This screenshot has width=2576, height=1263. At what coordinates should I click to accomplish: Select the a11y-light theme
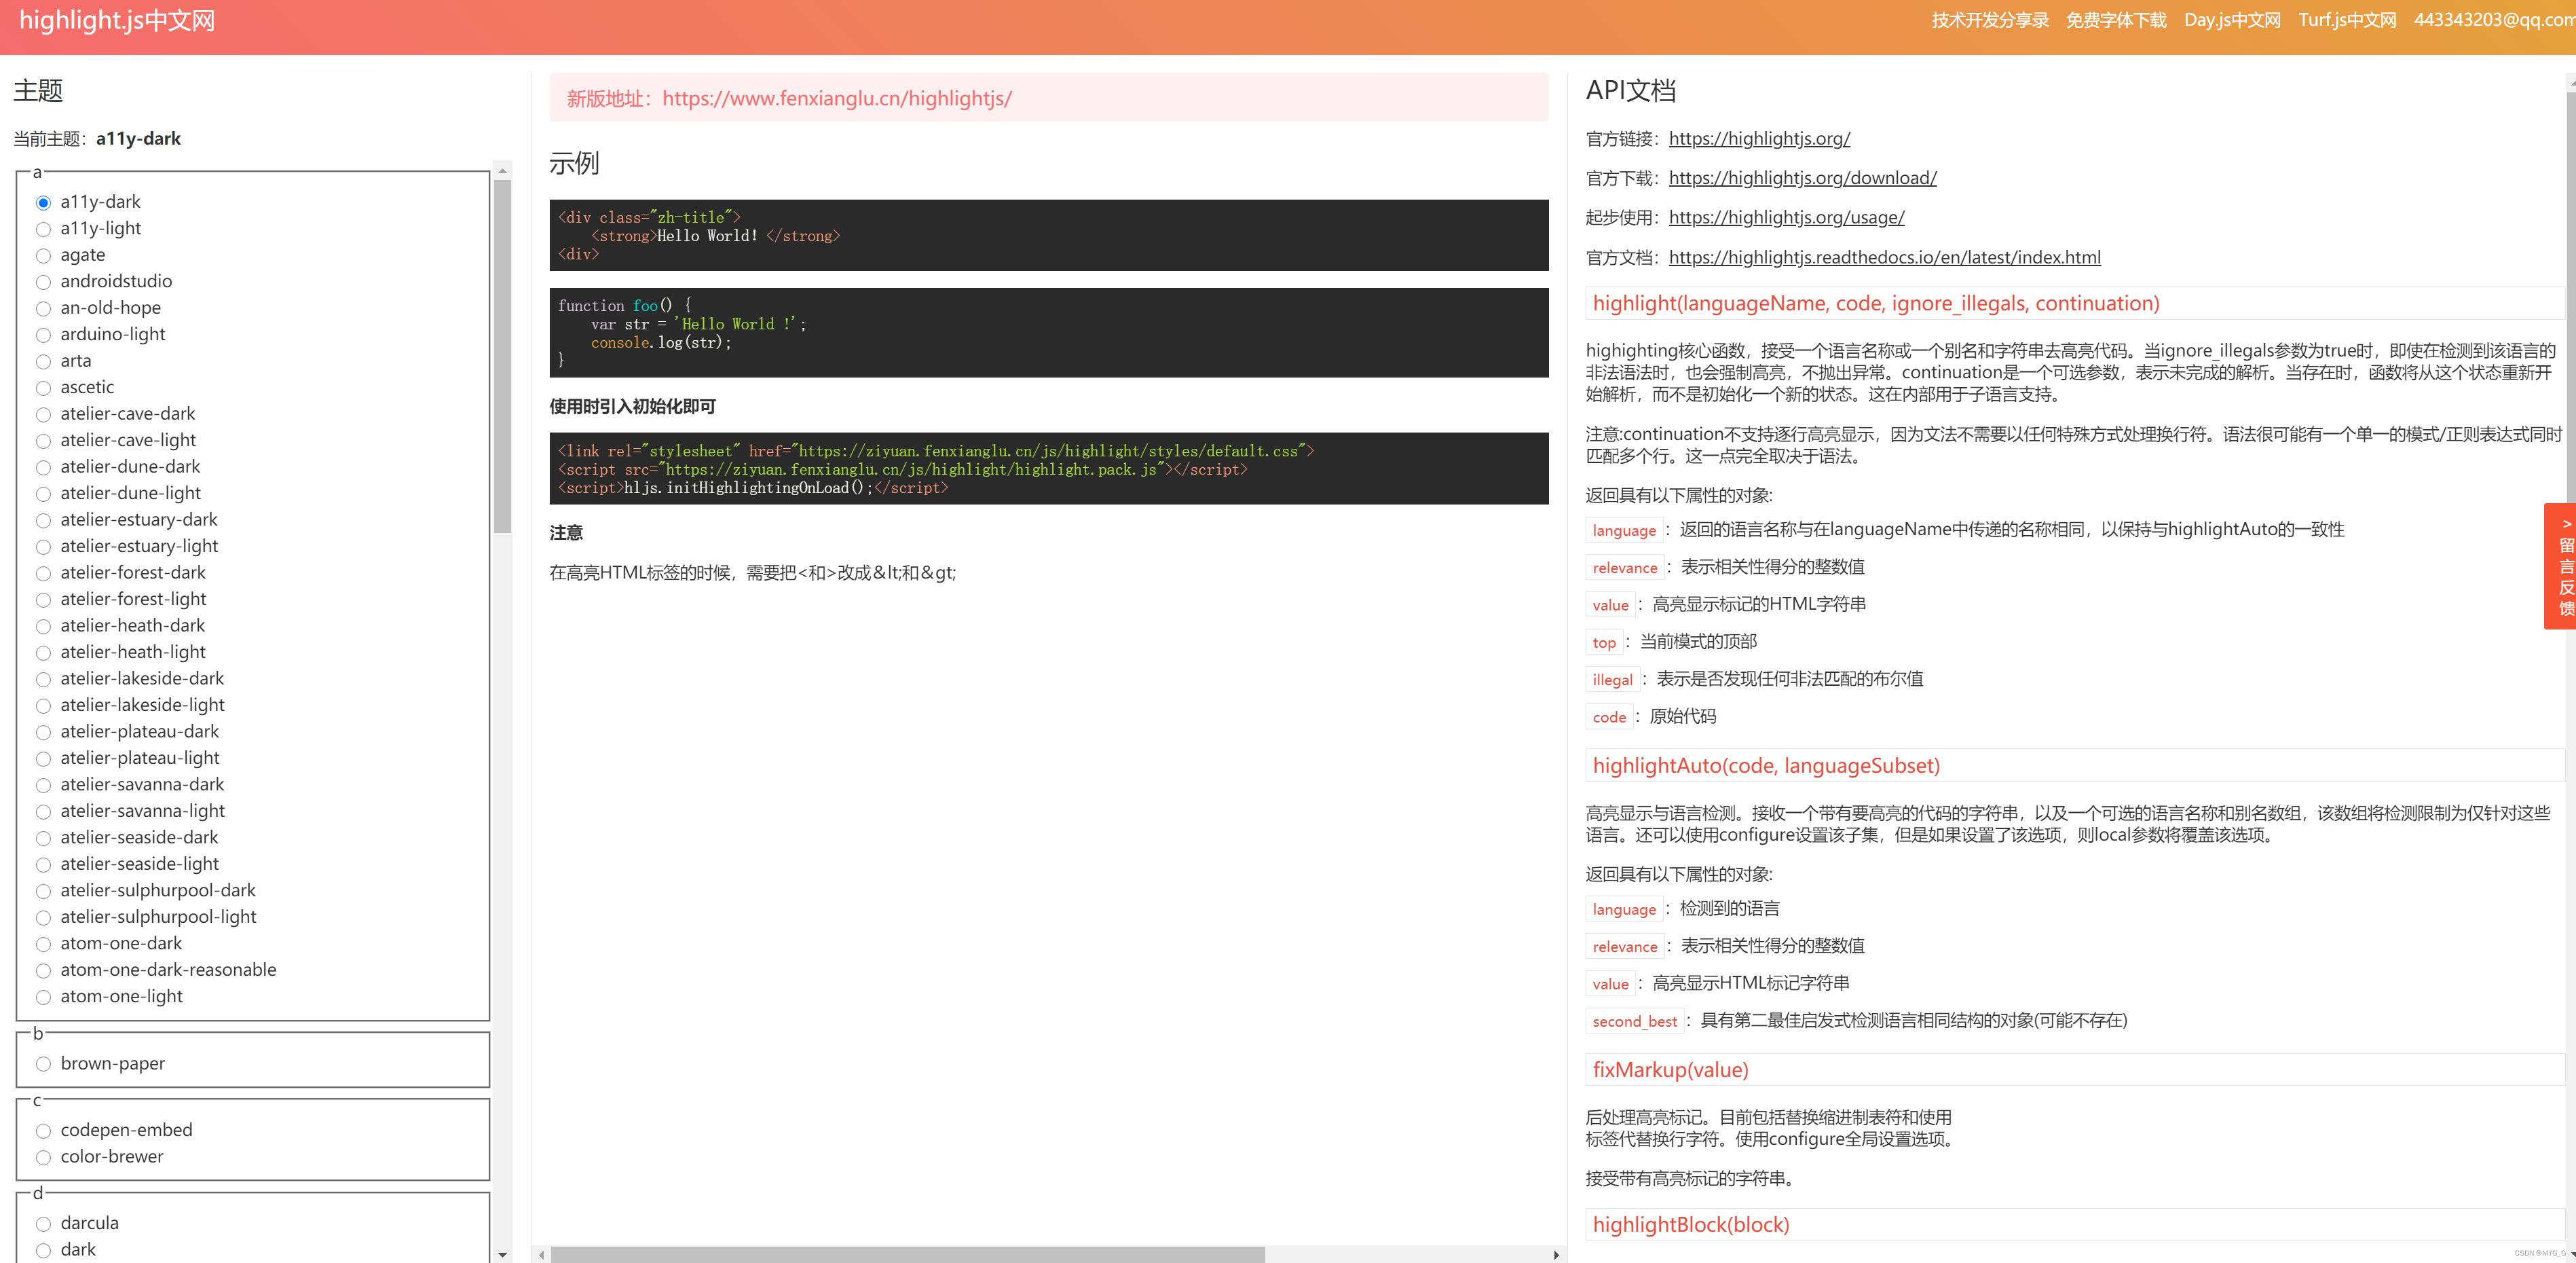coord(43,229)
